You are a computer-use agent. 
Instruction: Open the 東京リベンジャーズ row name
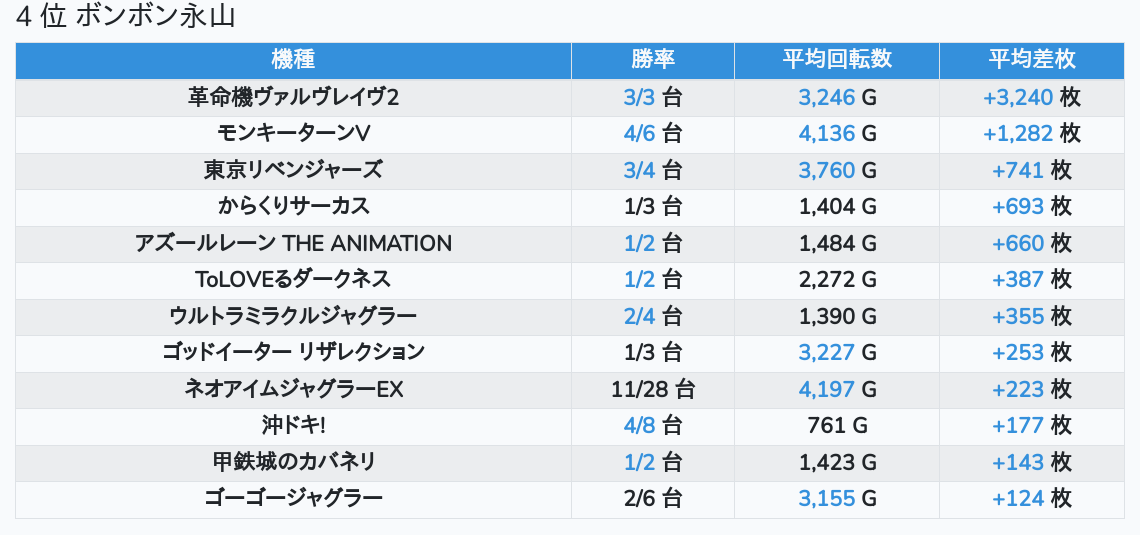click(293, 170)
